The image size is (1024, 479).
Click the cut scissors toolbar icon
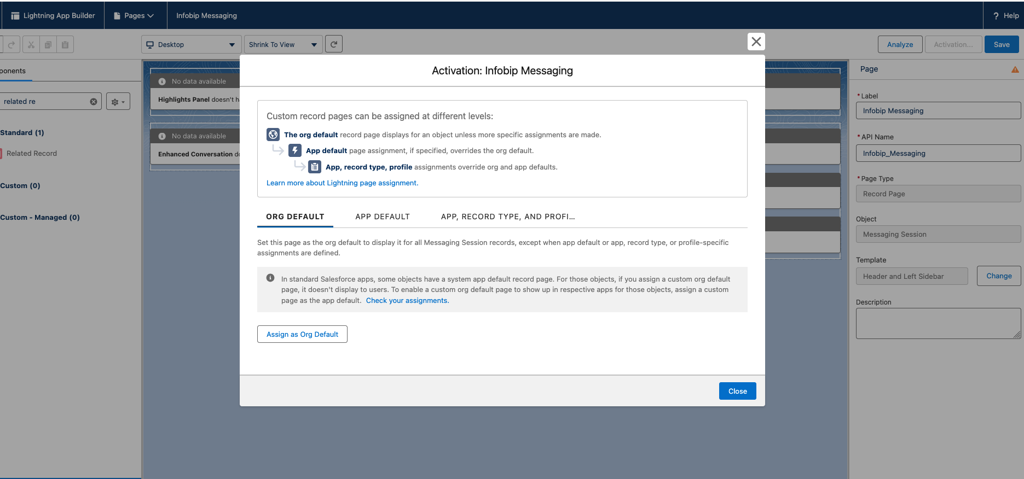31,44
